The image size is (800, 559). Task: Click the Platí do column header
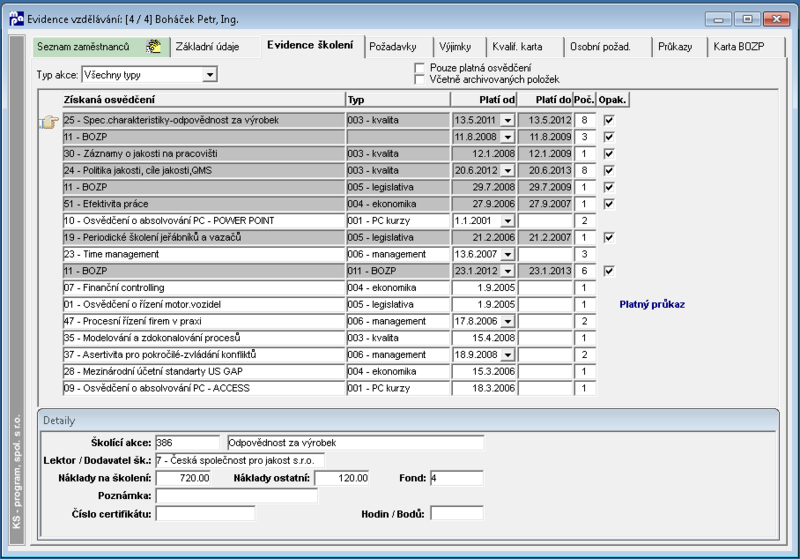click(x=545, y=100)
